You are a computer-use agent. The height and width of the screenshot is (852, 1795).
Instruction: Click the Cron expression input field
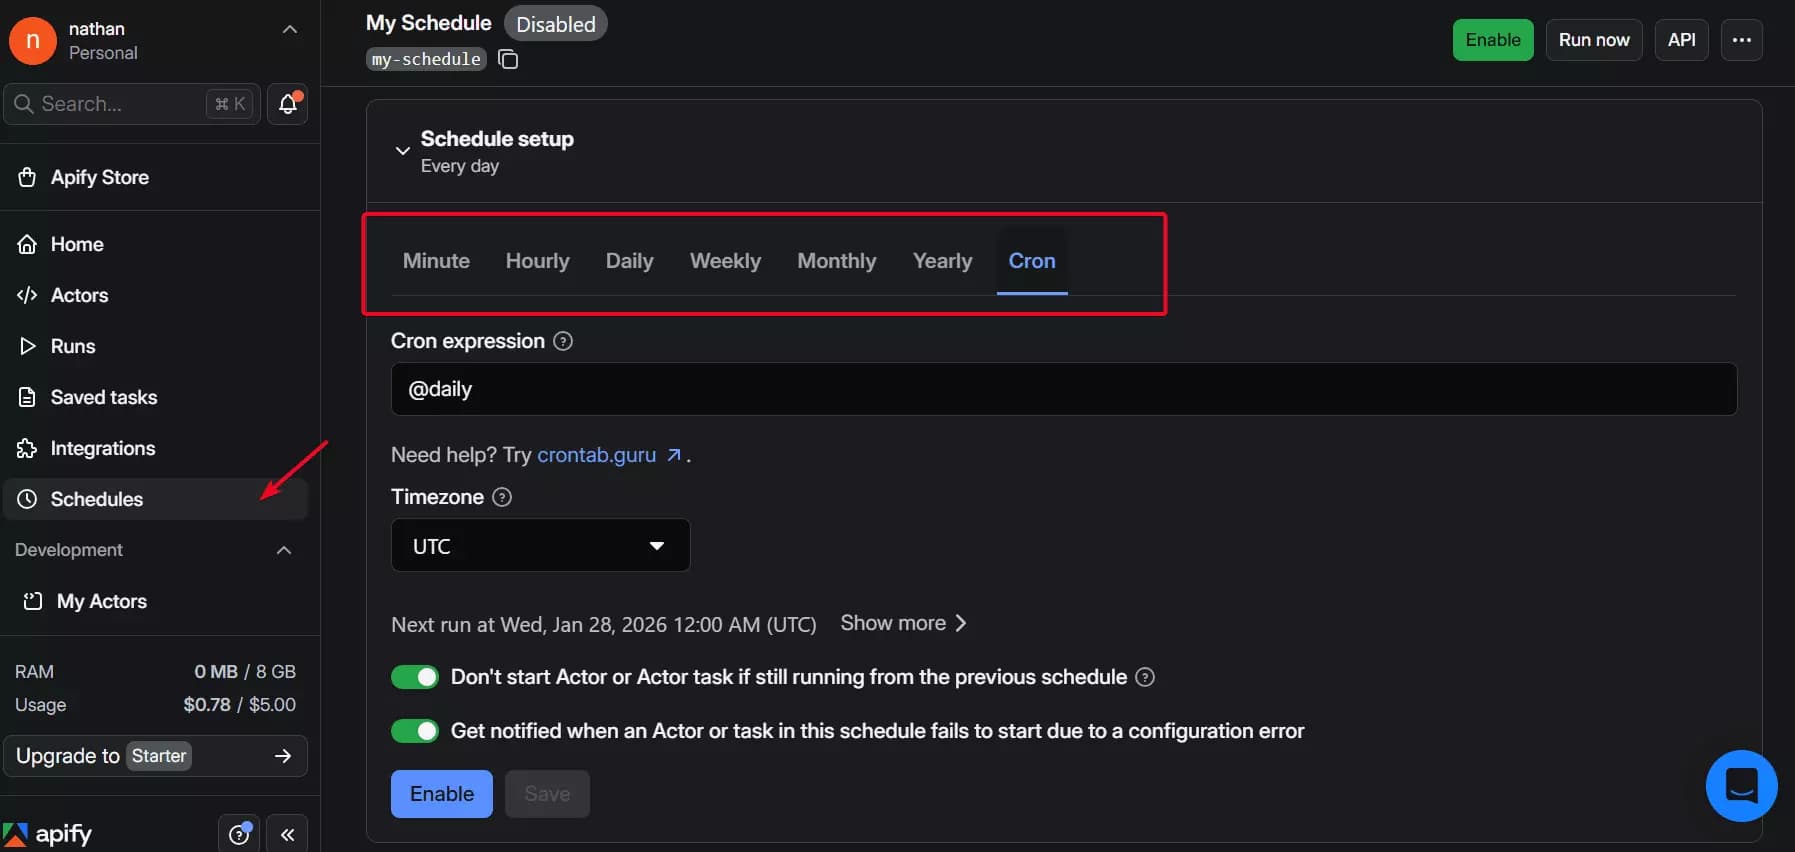pos(1063,389)
